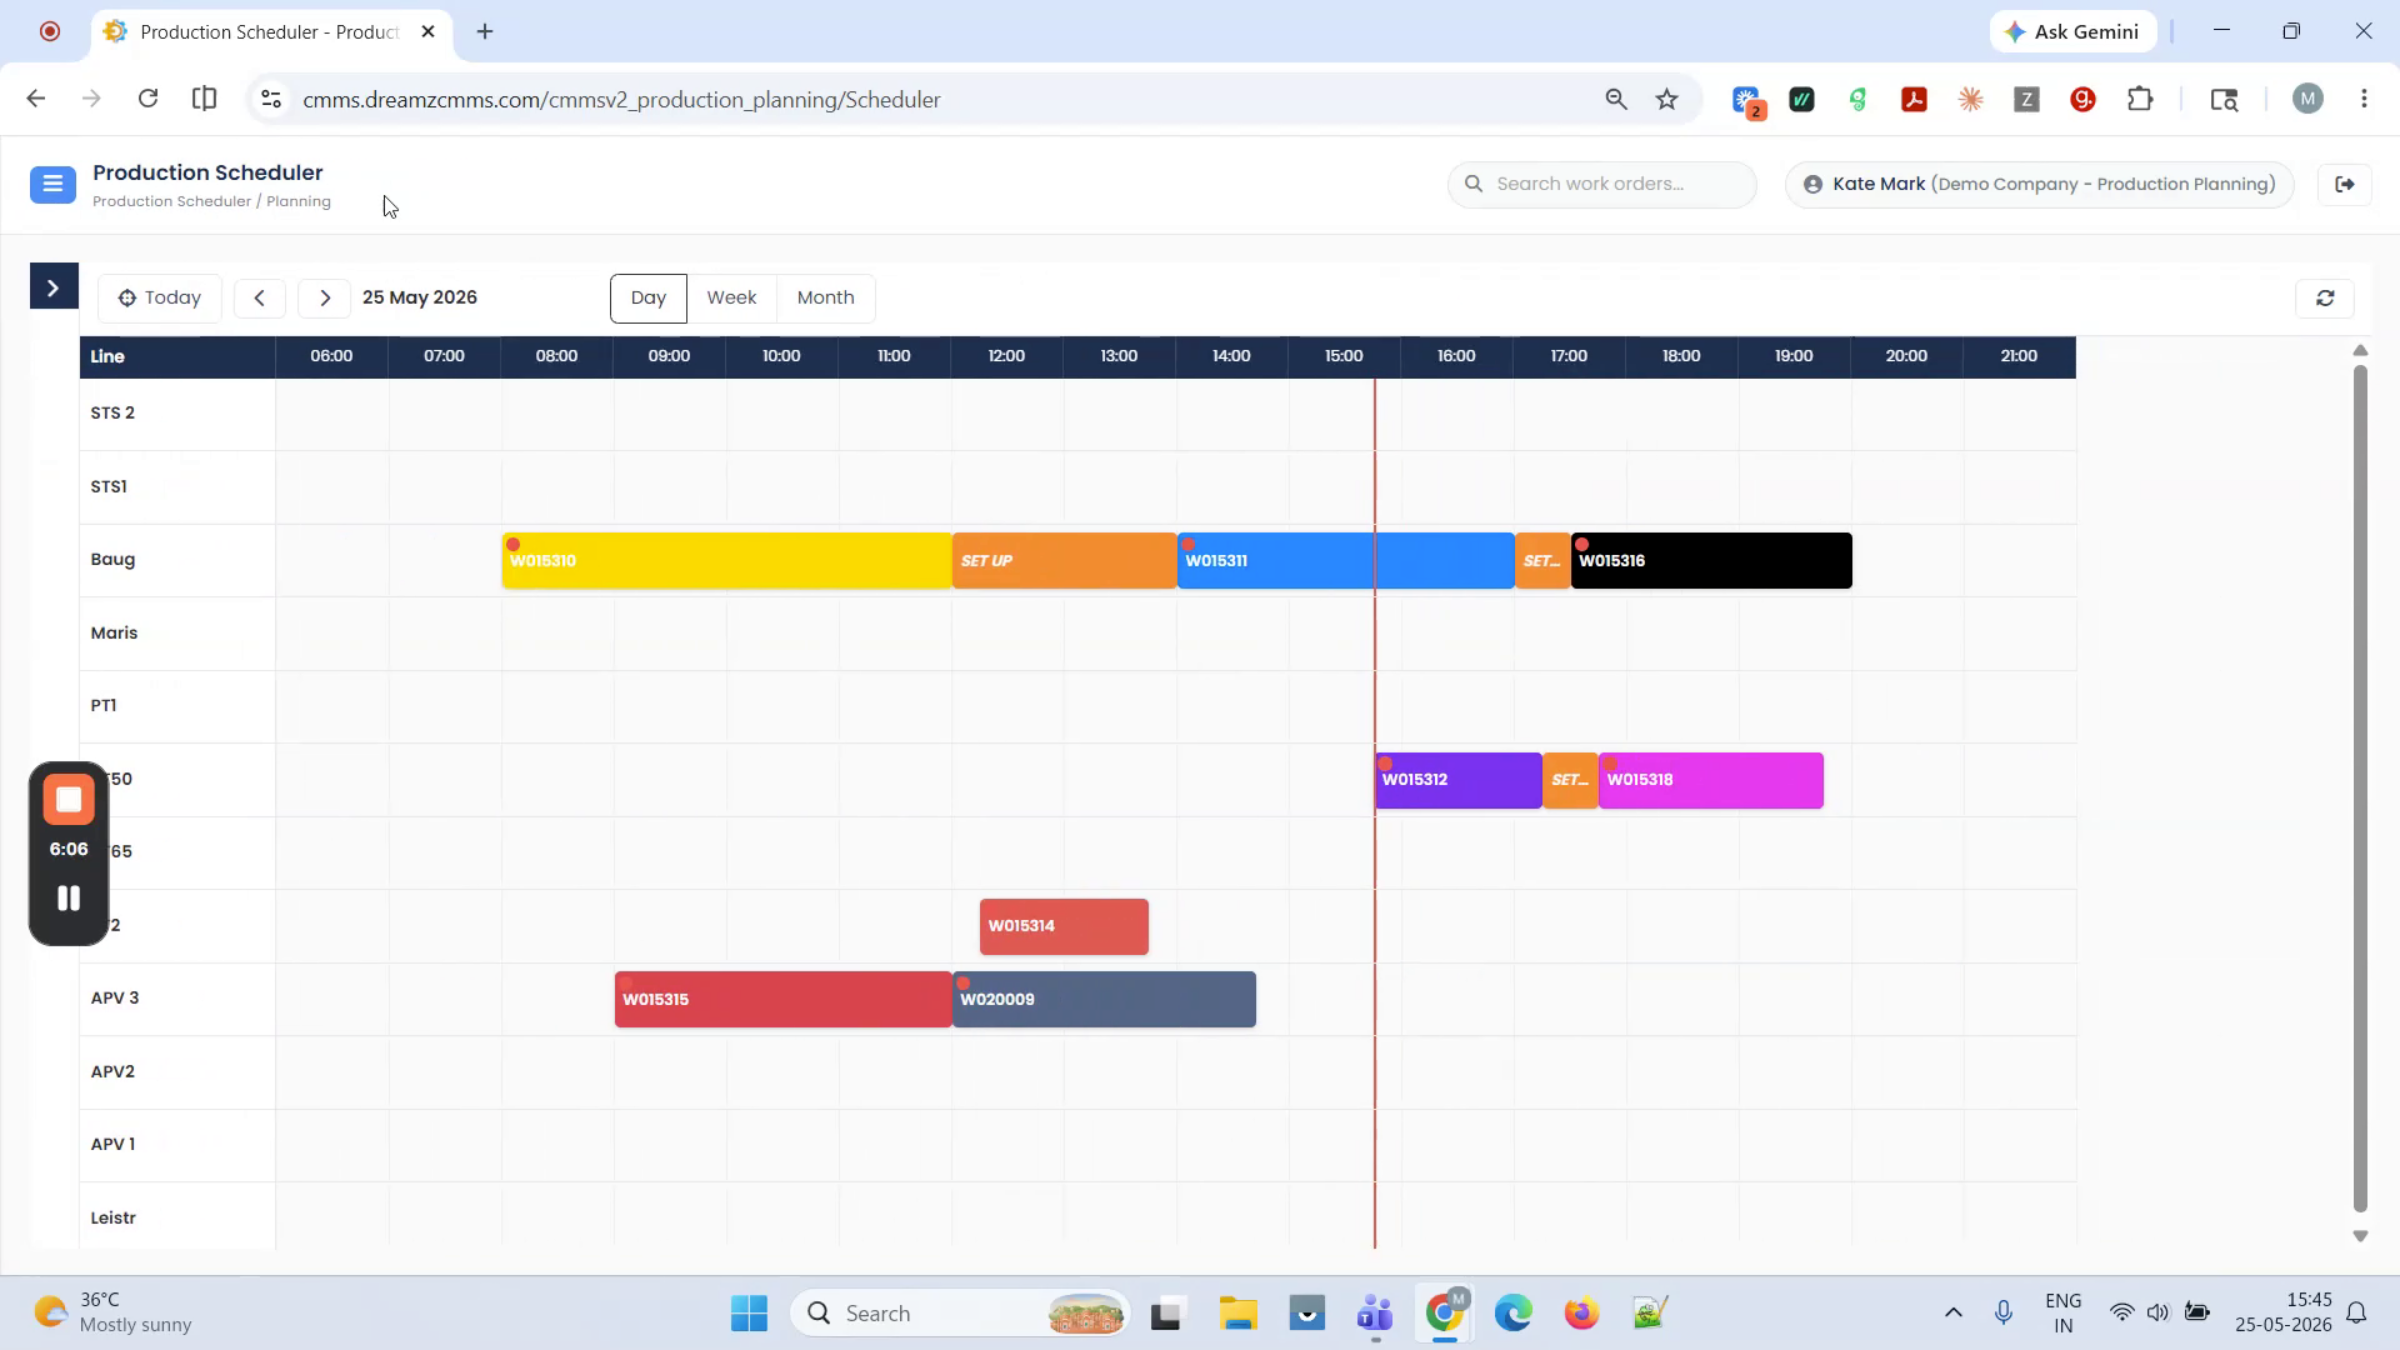Go to the next day arrow
2400x1350 pixels.
[x=325, y=298]
